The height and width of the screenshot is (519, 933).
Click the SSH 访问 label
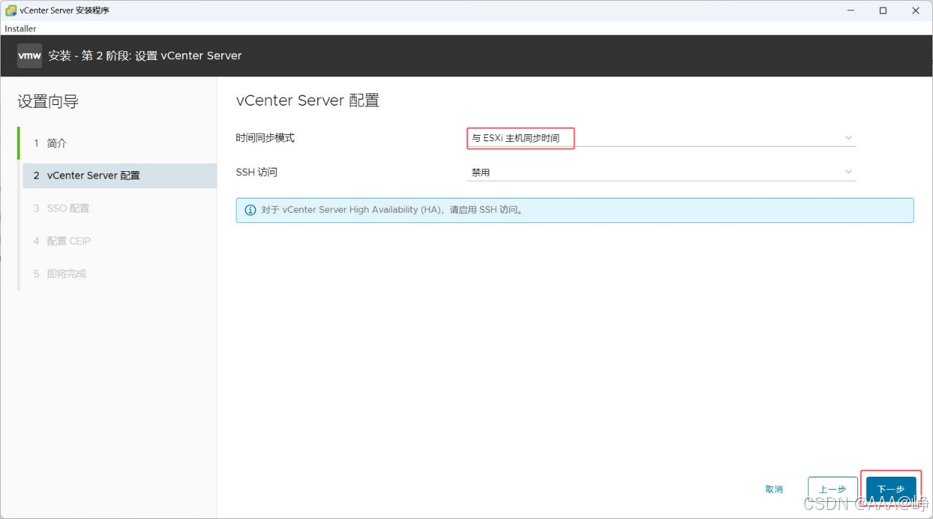[256, 172]
